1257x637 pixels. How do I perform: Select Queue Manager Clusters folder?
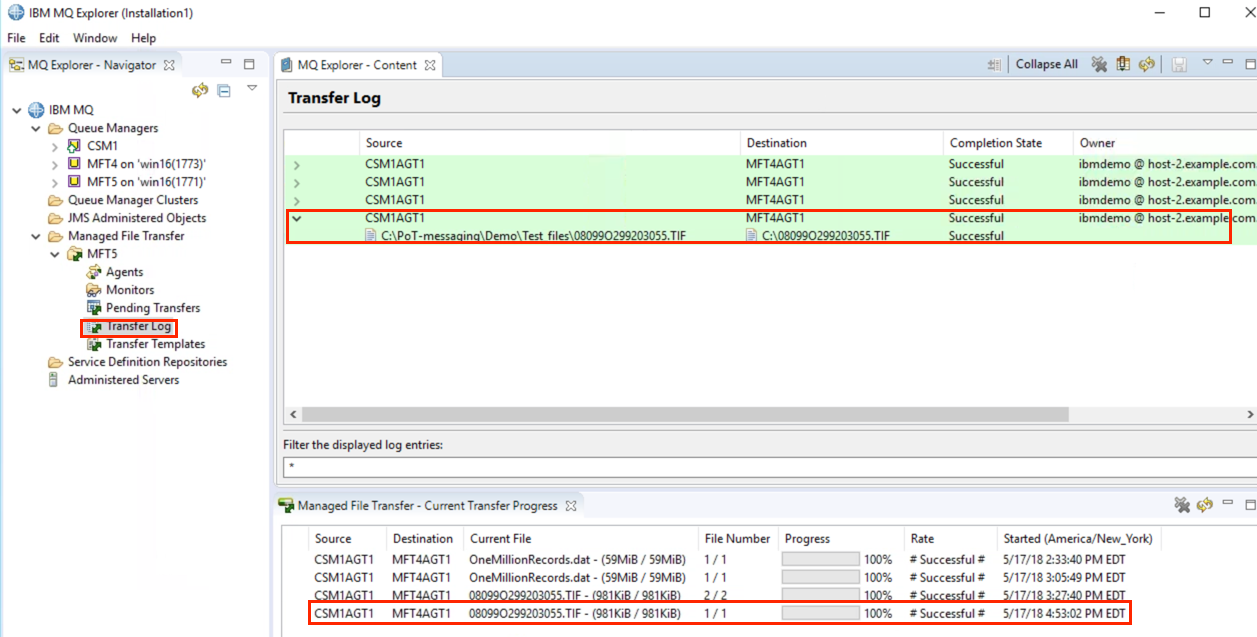click(133, 200)
